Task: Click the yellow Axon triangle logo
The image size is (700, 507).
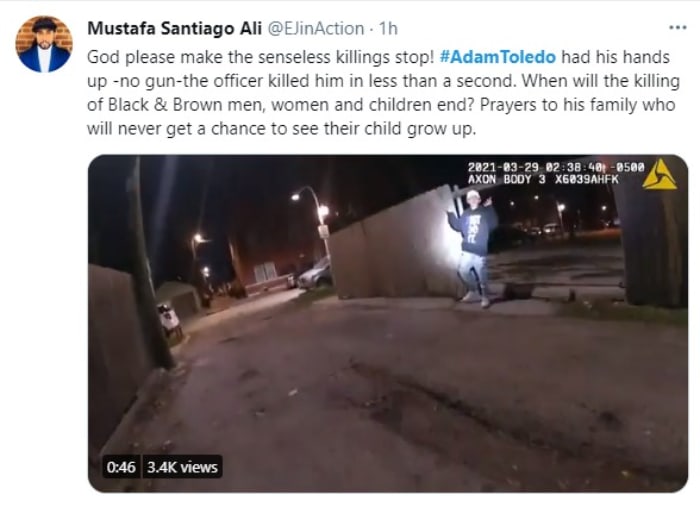Action: (659, 175)
